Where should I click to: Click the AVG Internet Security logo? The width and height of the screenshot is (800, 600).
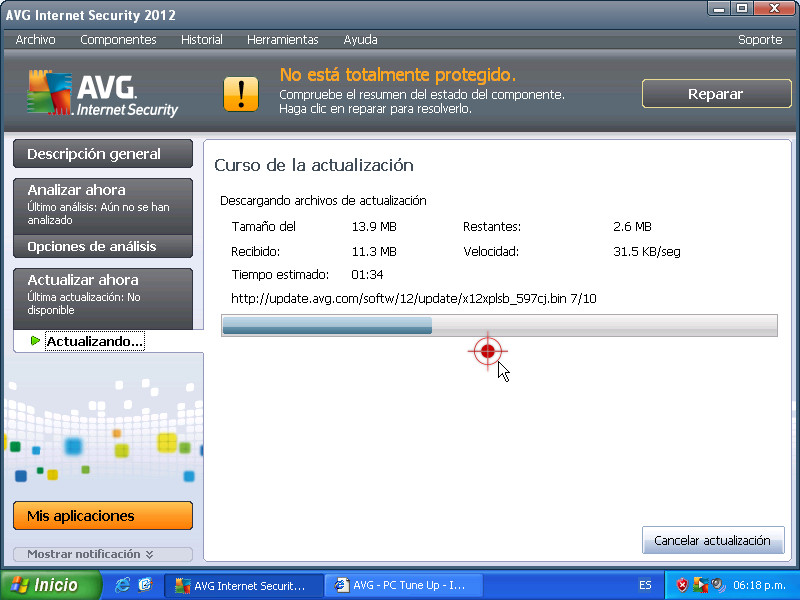pyautogui.click(x=102, y=94)
